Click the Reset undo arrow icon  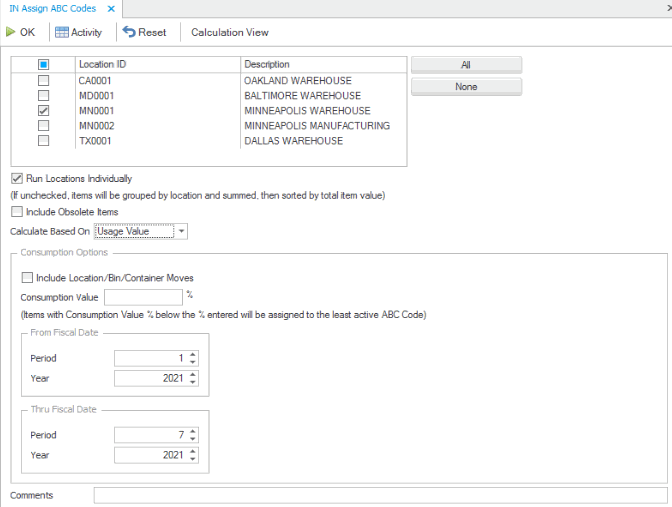129,32
